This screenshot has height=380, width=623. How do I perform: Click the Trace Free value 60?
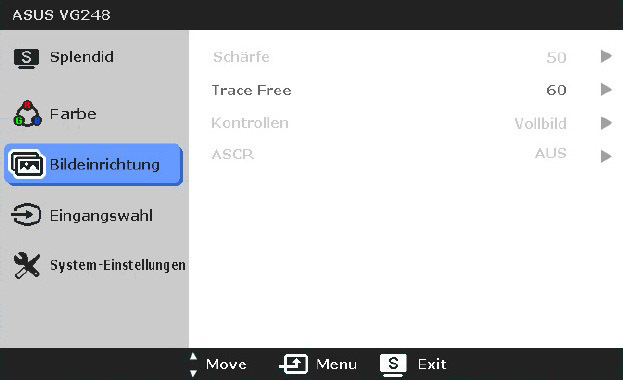pyautogui.click(x=556, y=90)
